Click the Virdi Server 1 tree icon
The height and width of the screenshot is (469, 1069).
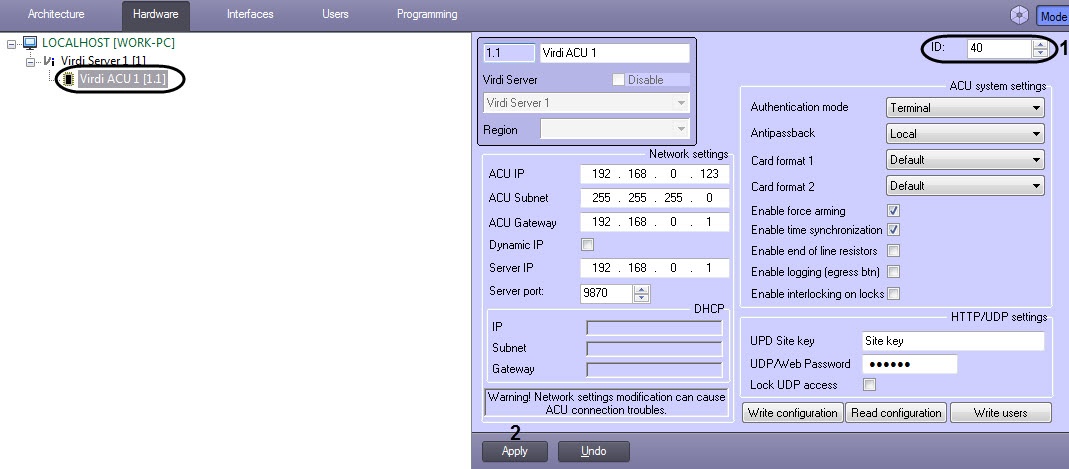coord(49,61)
